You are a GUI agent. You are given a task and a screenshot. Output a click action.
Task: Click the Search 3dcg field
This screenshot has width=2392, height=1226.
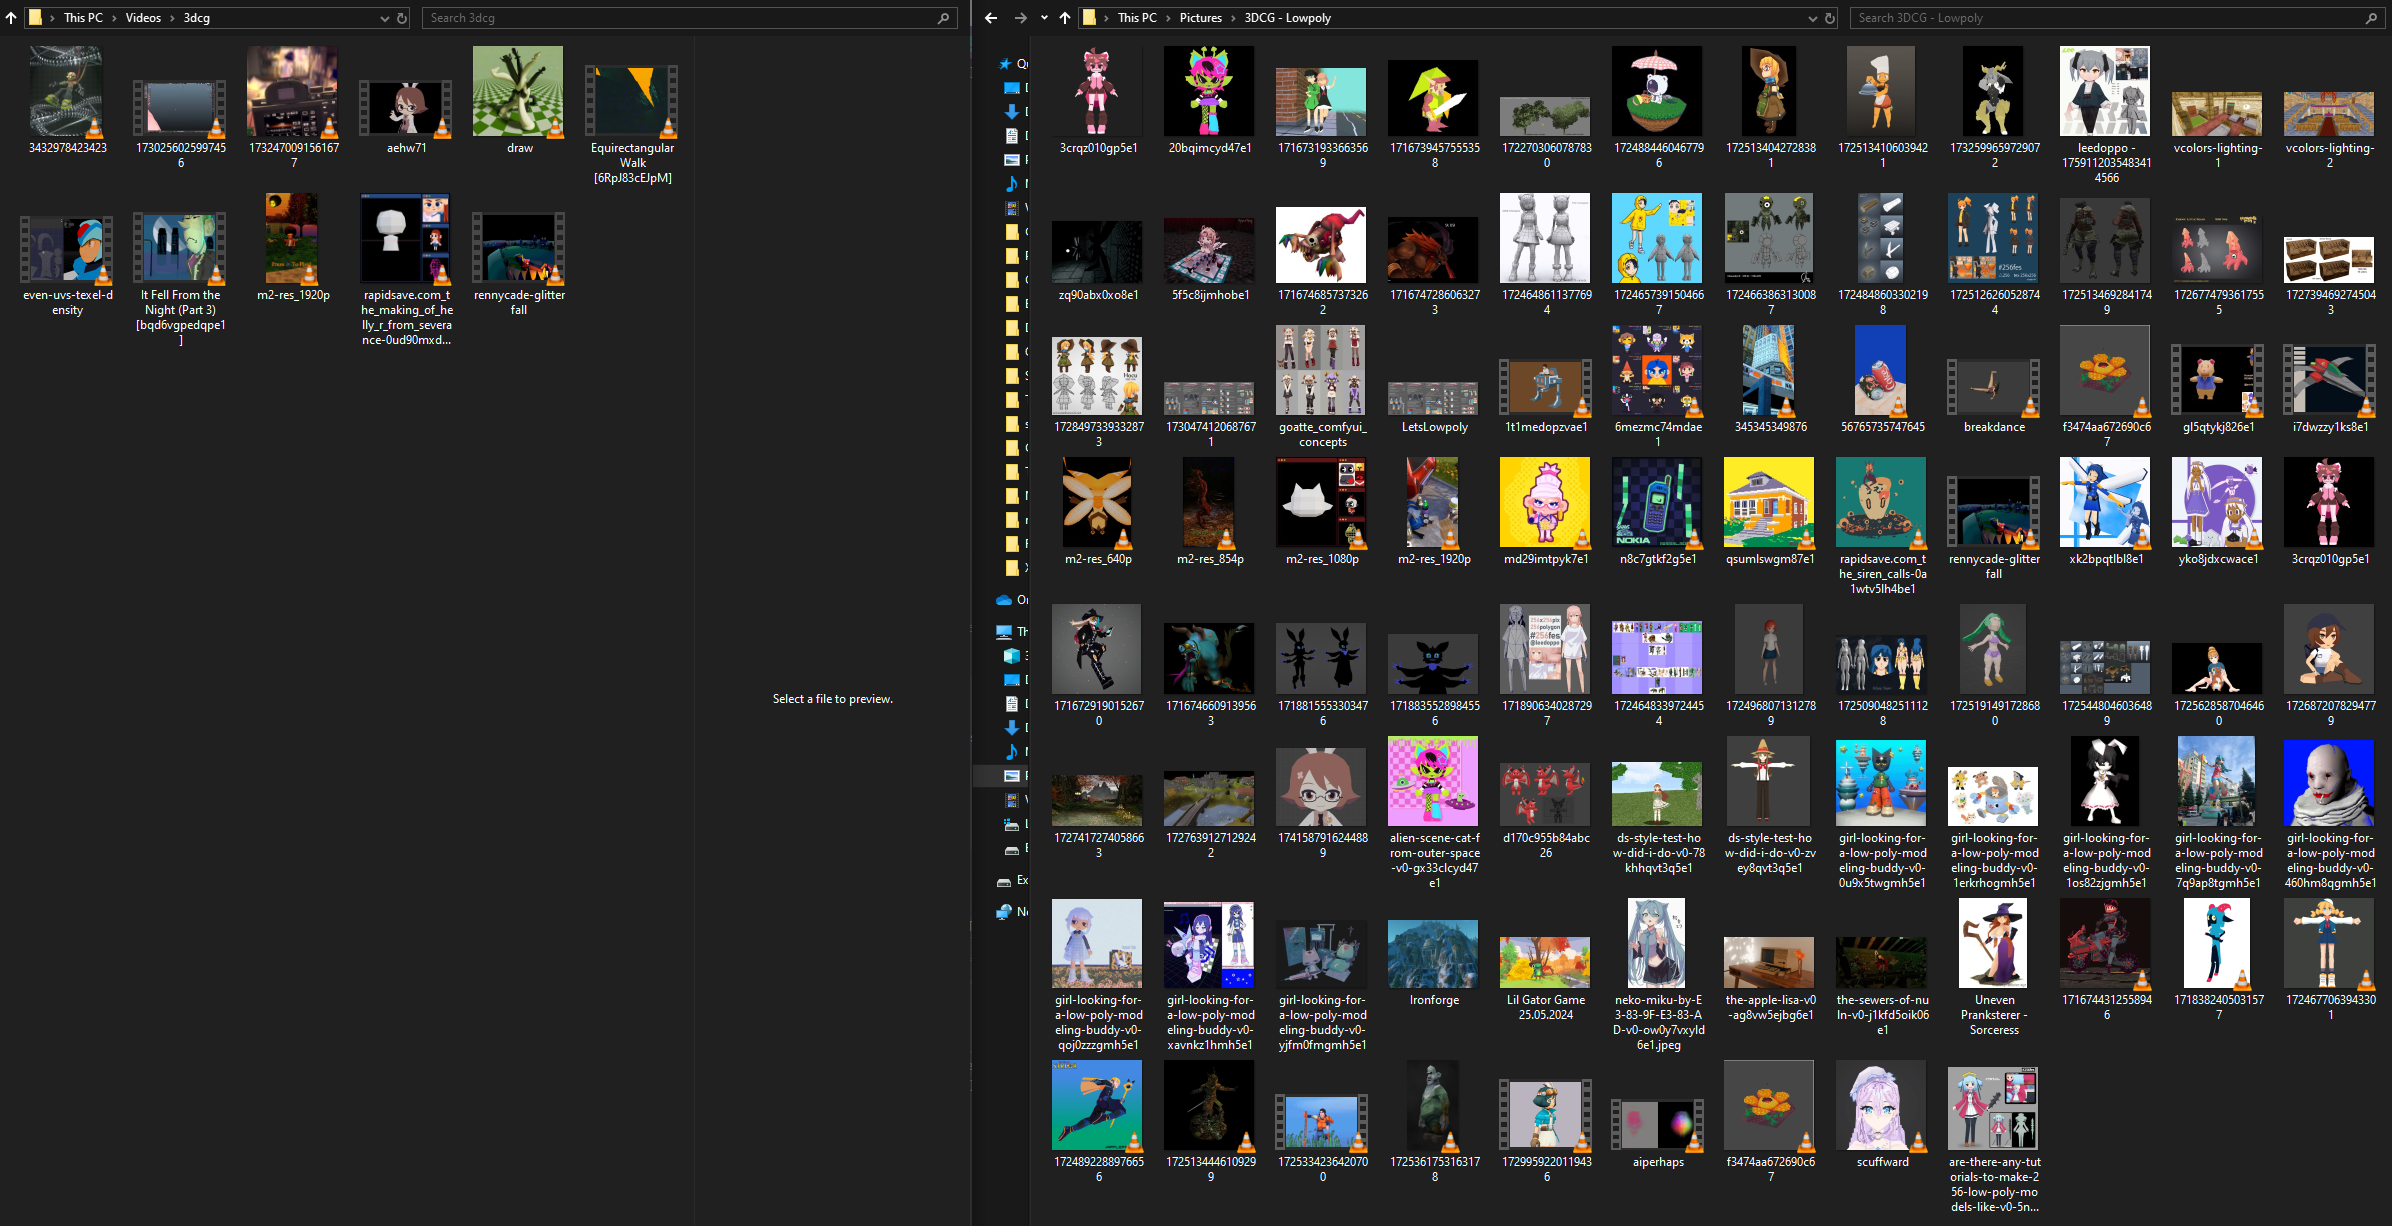(x=688, y=18)
